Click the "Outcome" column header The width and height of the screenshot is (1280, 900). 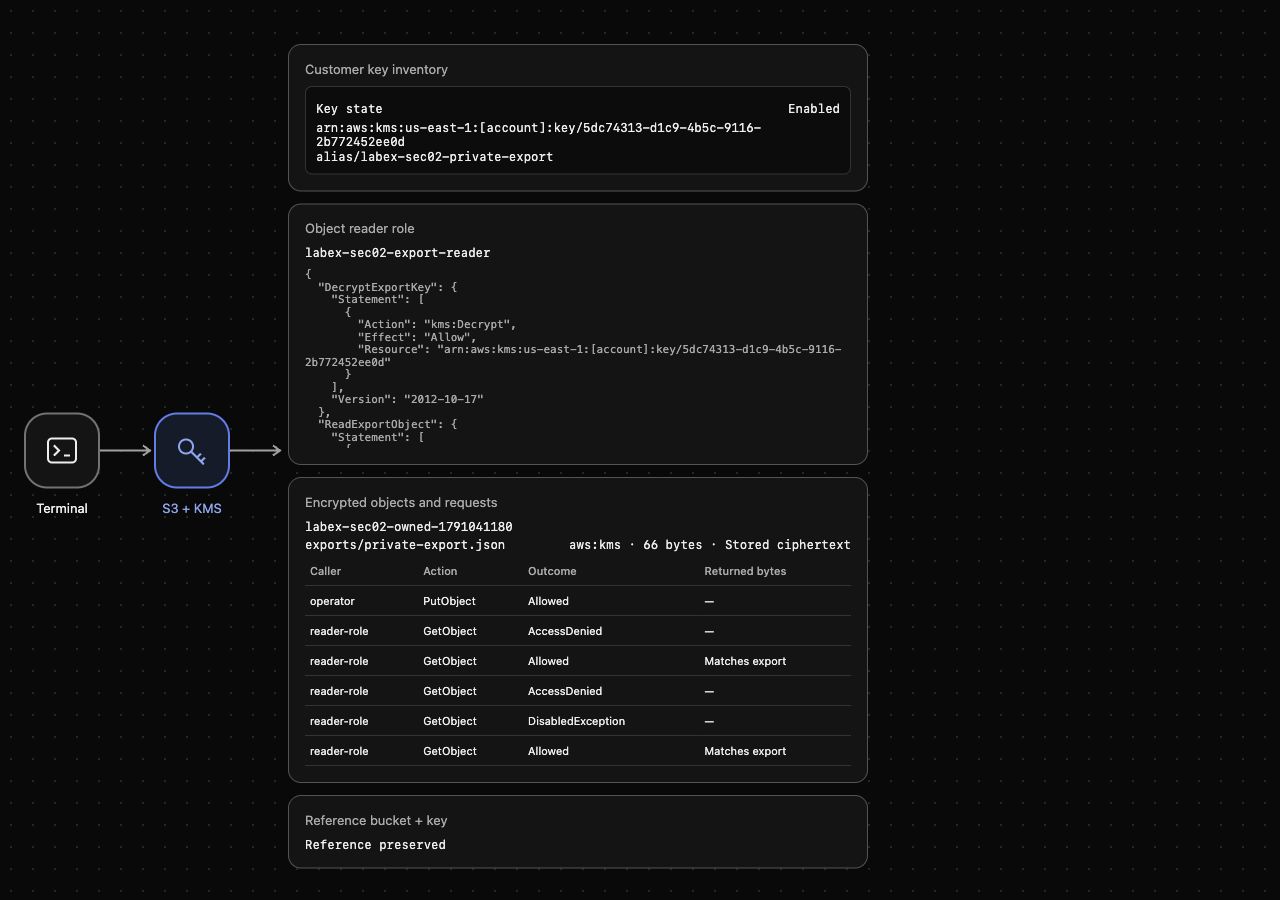(552, 571)
